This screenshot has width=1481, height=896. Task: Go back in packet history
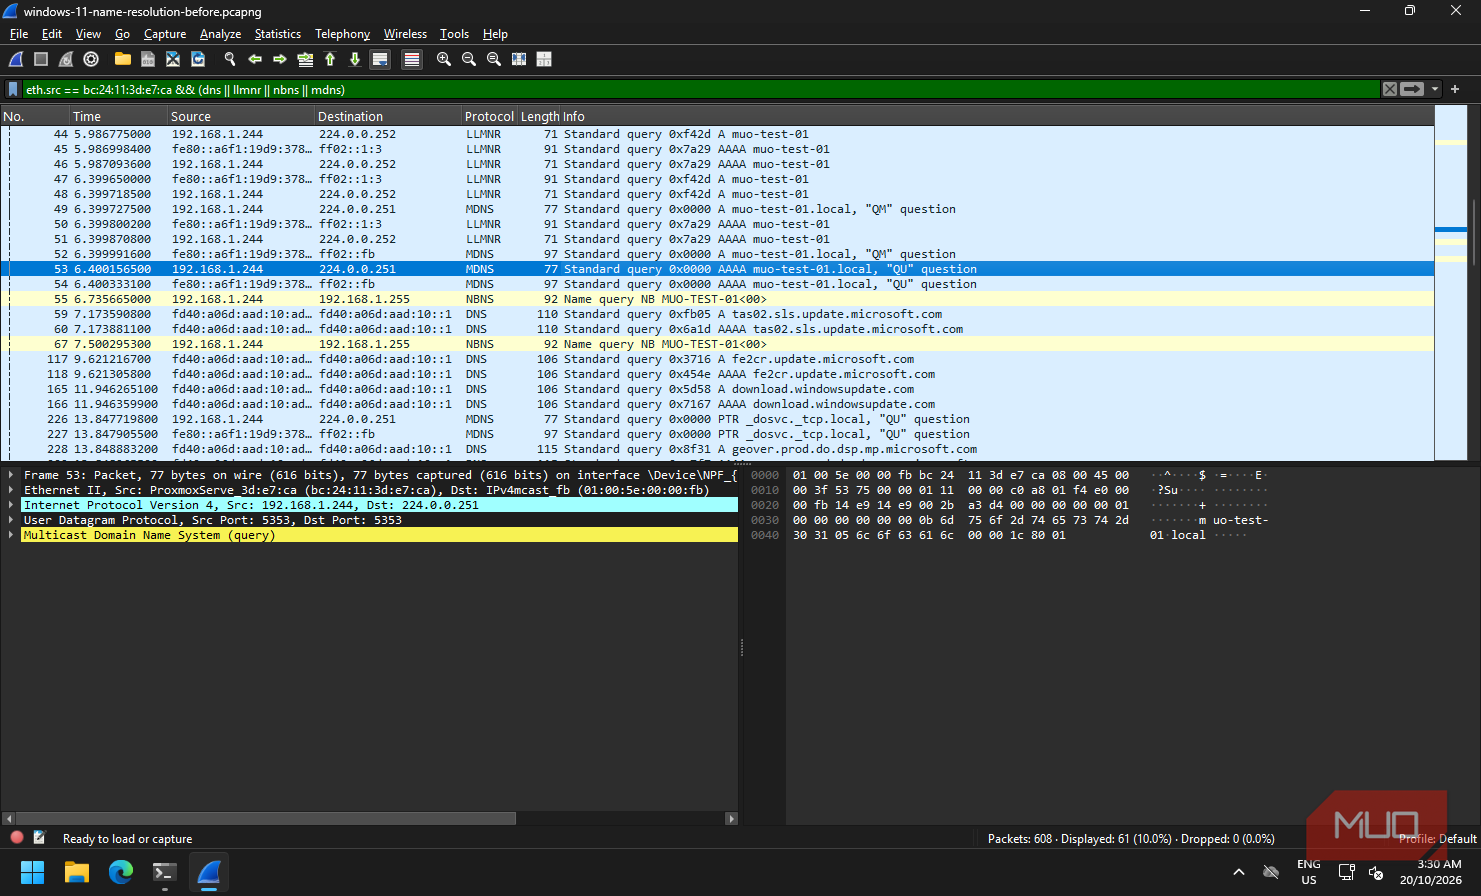click(255, 60)
